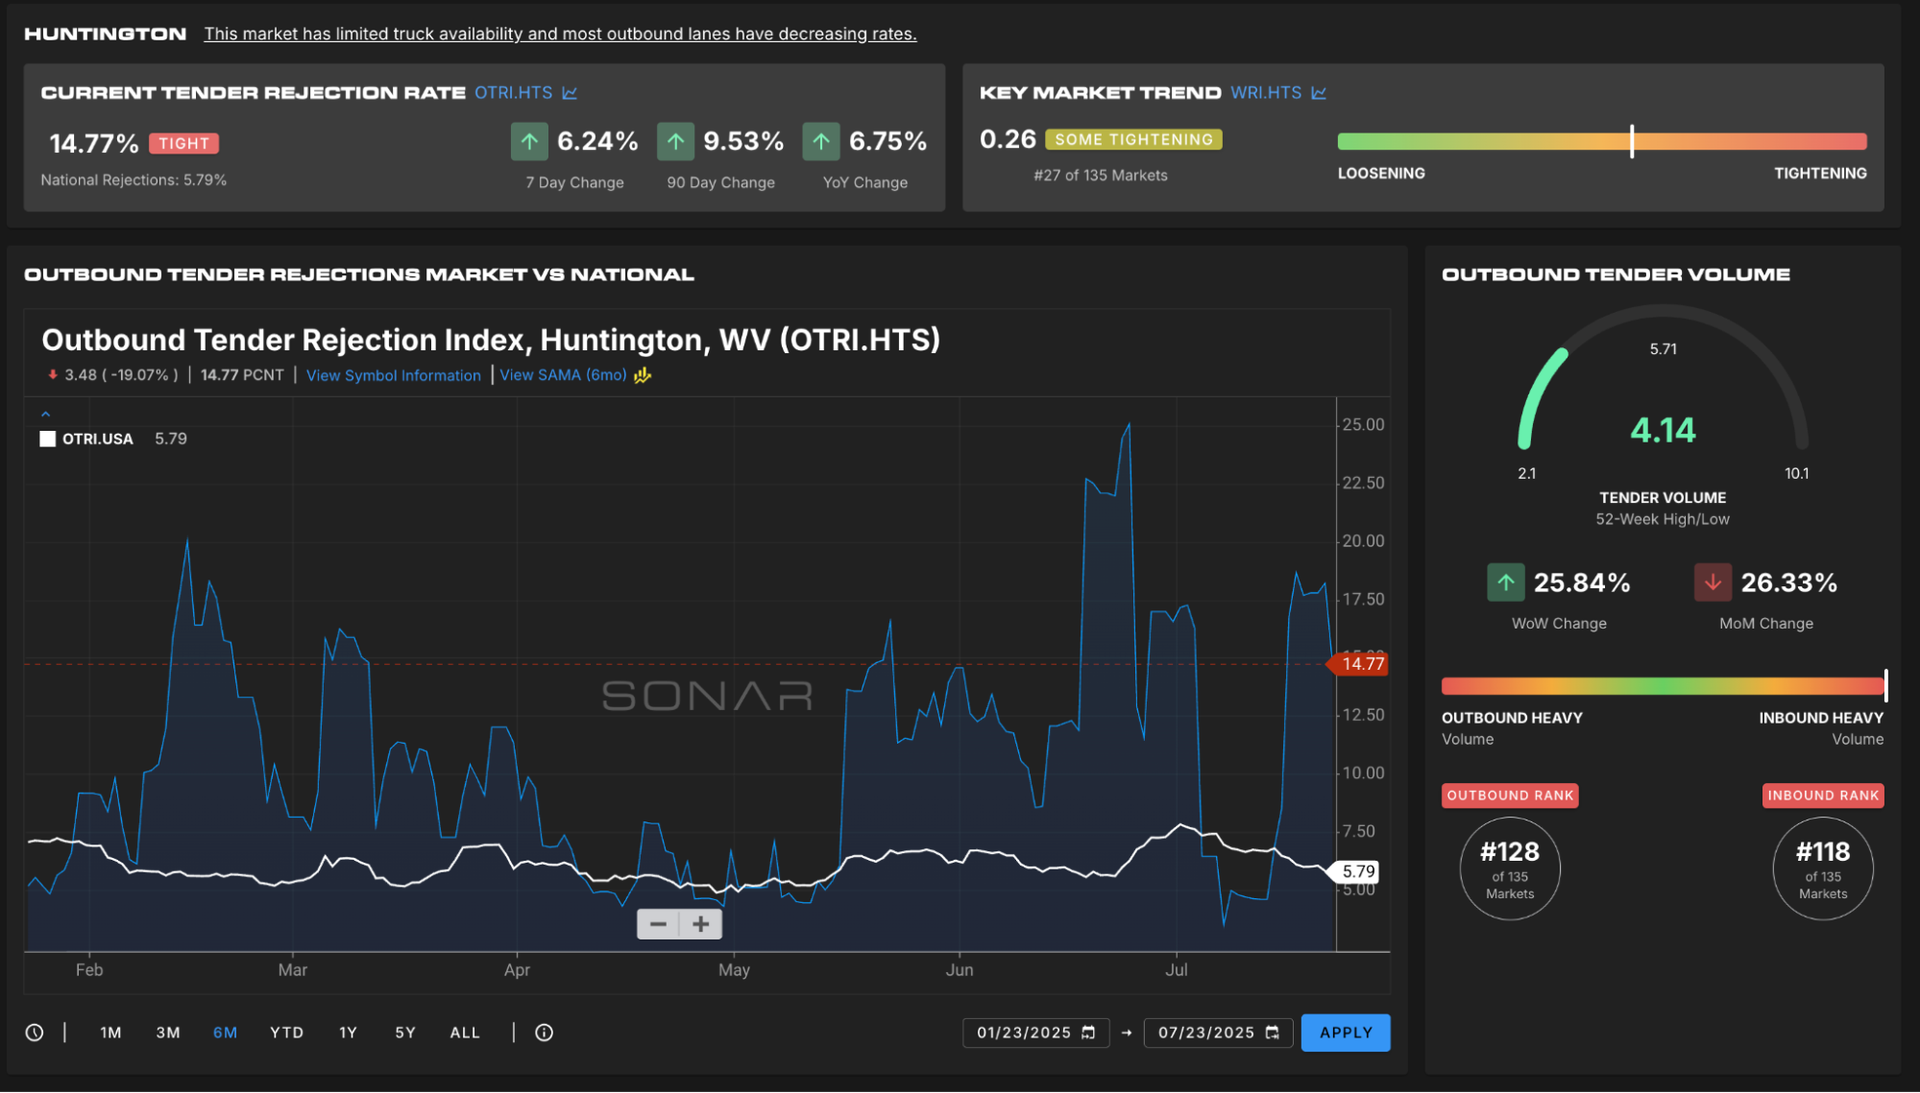Click the SOME TIGHTENING badge
The height and width of the screenshot is (1093, 1920).
1133,139
